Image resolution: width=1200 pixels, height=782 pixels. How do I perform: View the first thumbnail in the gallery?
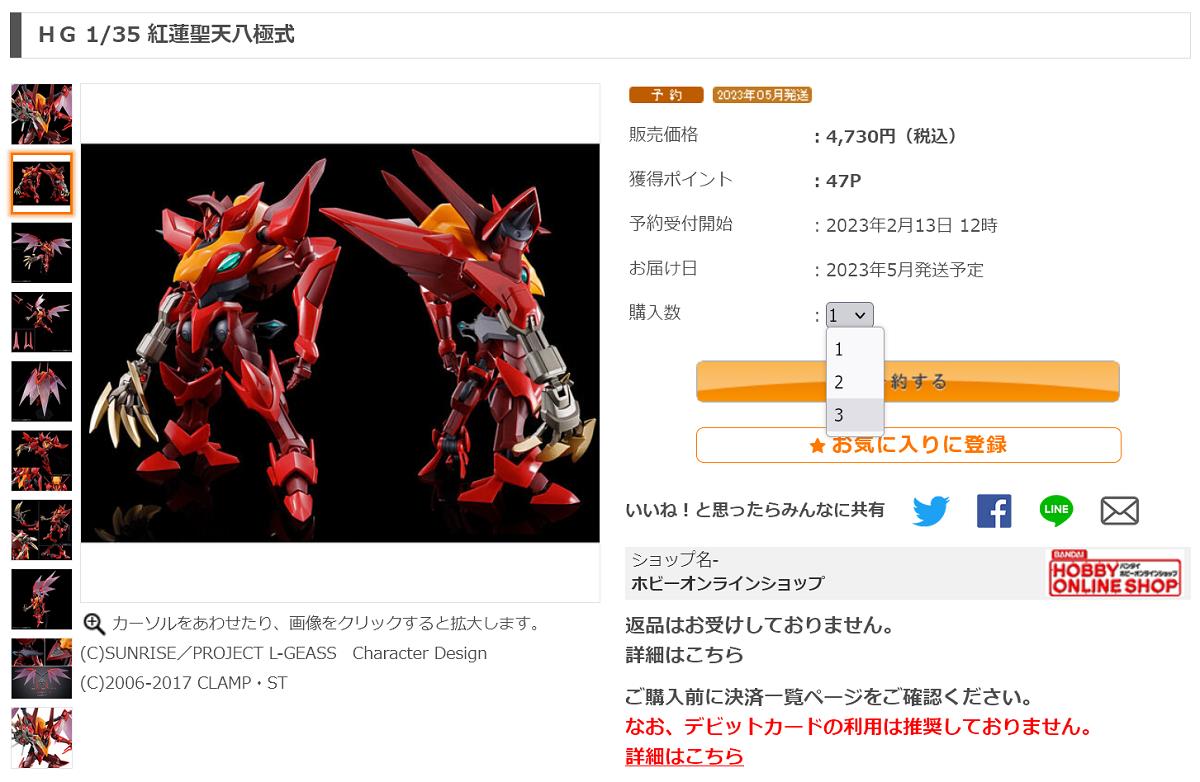tap(41, 114)
